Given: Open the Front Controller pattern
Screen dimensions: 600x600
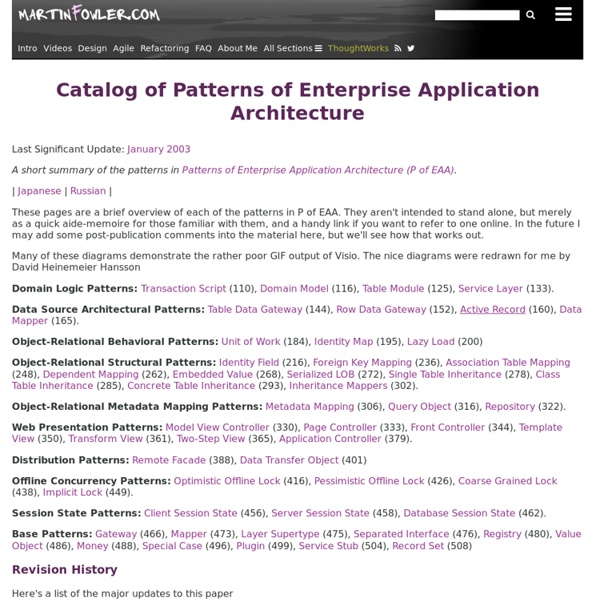Looking at the screenshot, I should point(448,427).
